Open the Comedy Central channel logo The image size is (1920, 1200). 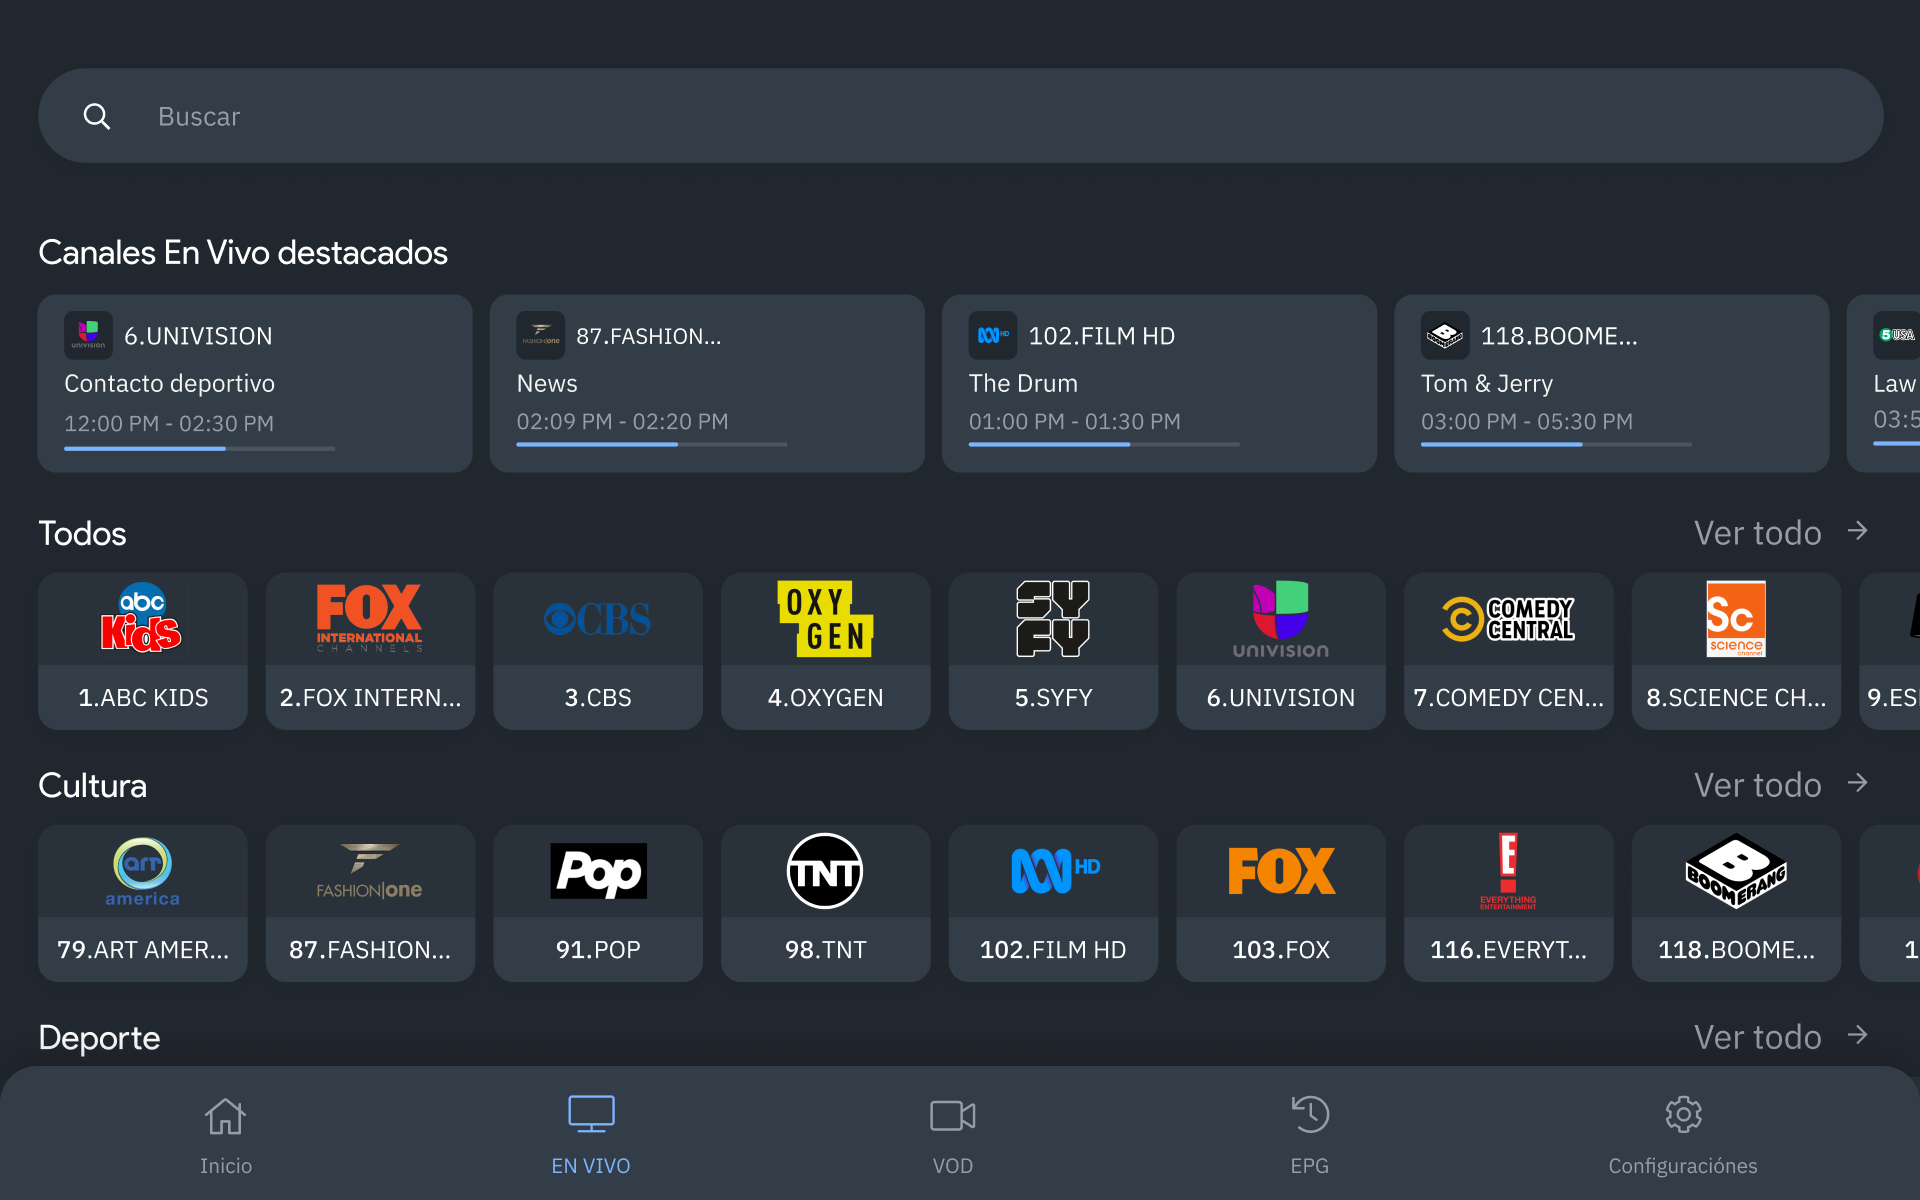click(1508, 619)
